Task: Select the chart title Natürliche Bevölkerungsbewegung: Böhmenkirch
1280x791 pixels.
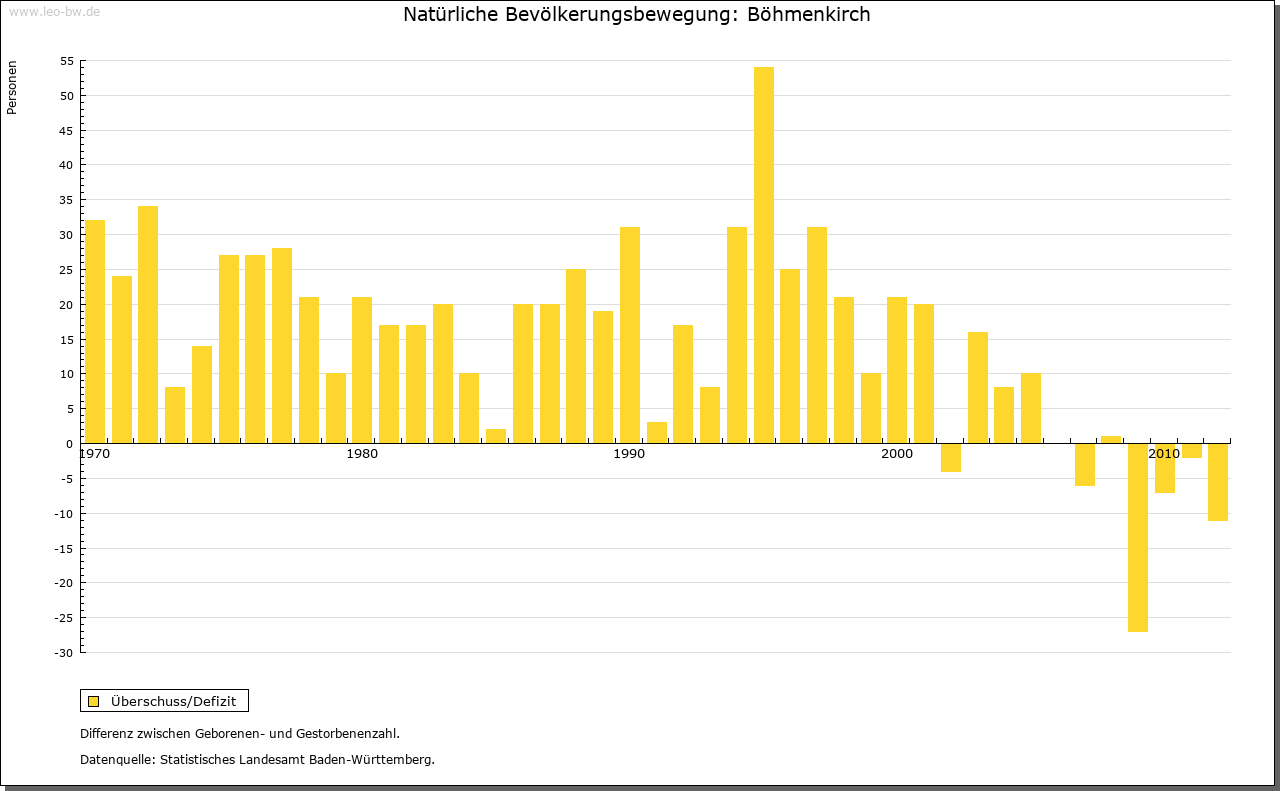Action: pyautogui.click(x=636, y=15)
